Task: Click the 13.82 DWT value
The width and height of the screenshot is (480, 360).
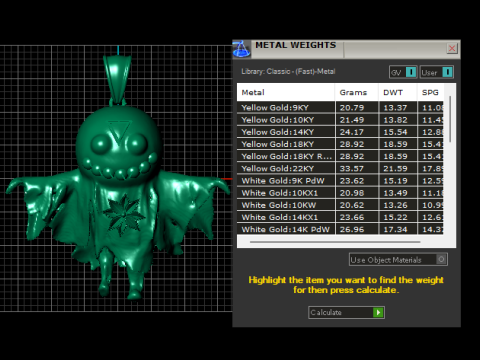Action: [x=395, y=120]
